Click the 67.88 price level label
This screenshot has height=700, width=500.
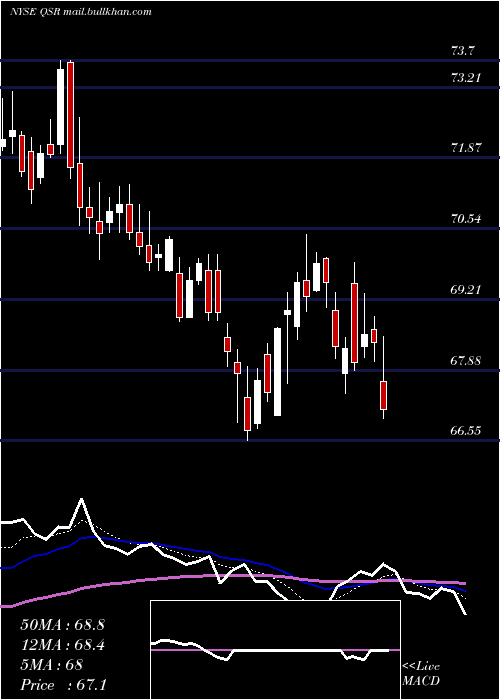(466, 360)
